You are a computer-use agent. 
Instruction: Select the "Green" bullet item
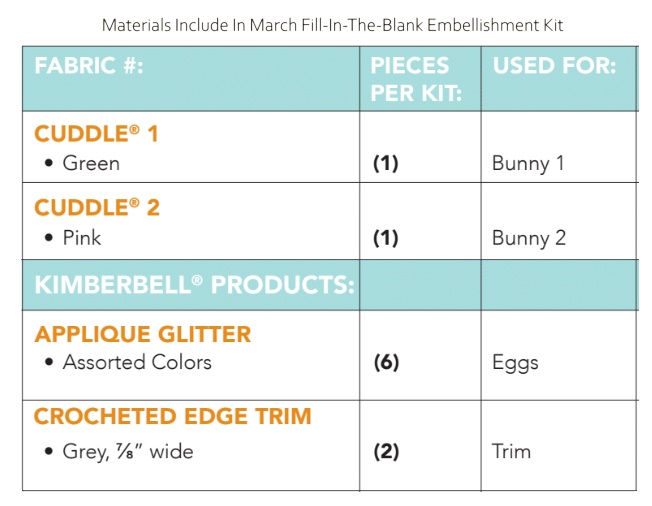pos(91,163)
